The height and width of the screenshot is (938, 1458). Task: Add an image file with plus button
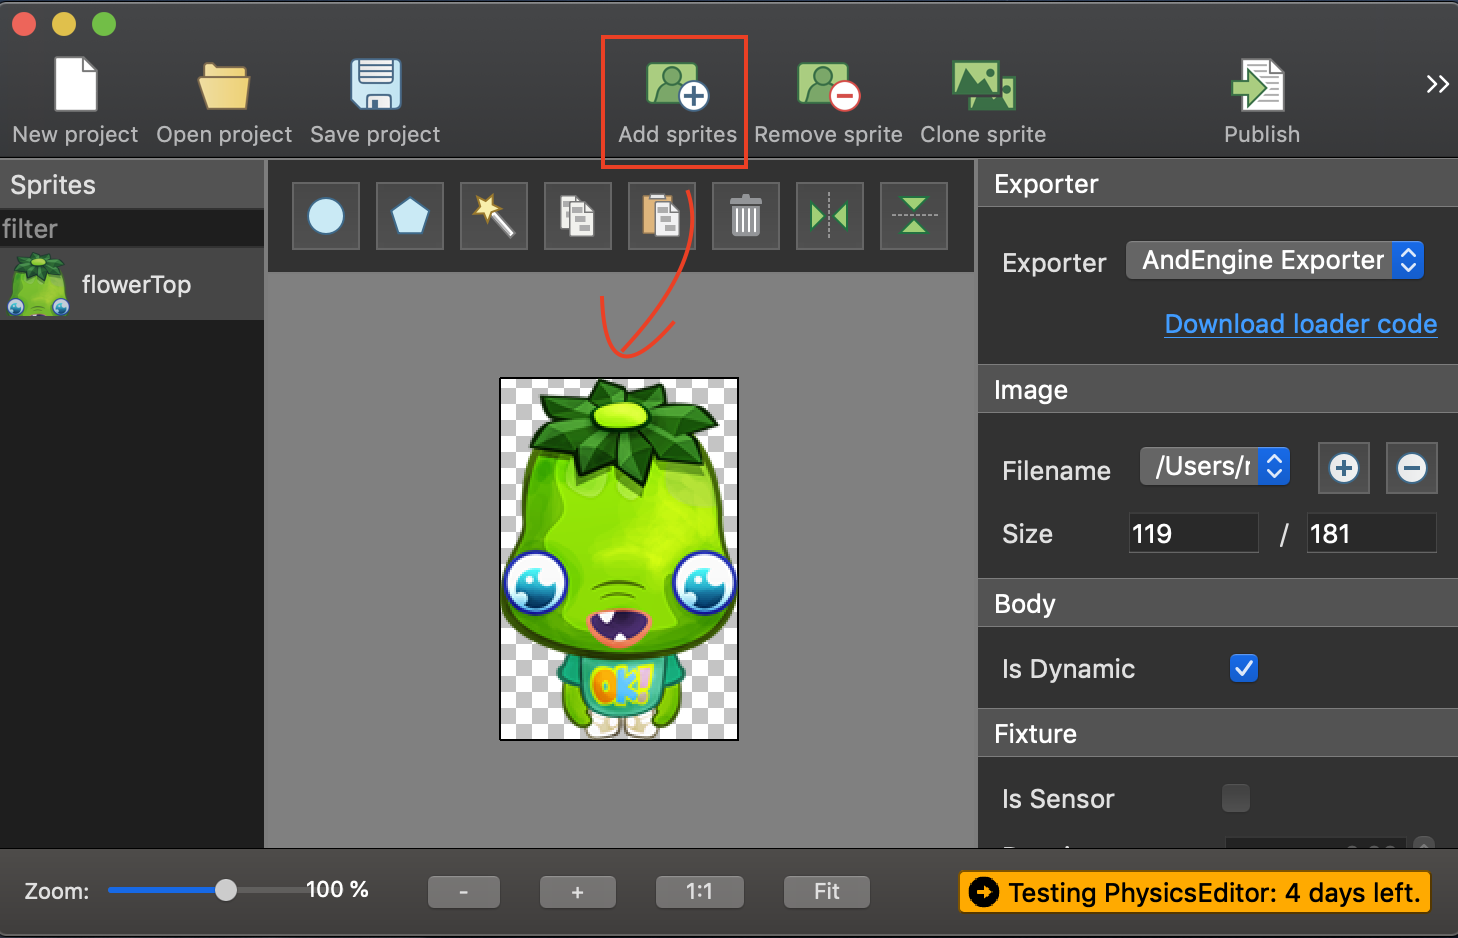[1344, 468]
